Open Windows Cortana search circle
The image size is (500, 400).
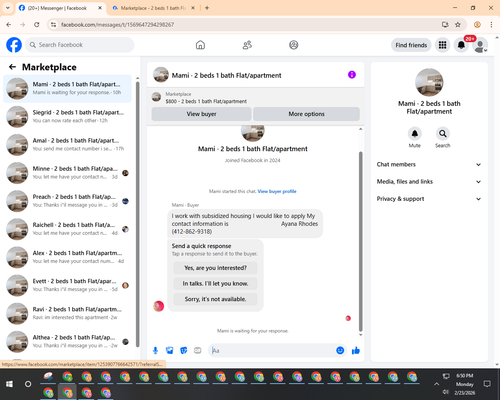tap(28, 384)
